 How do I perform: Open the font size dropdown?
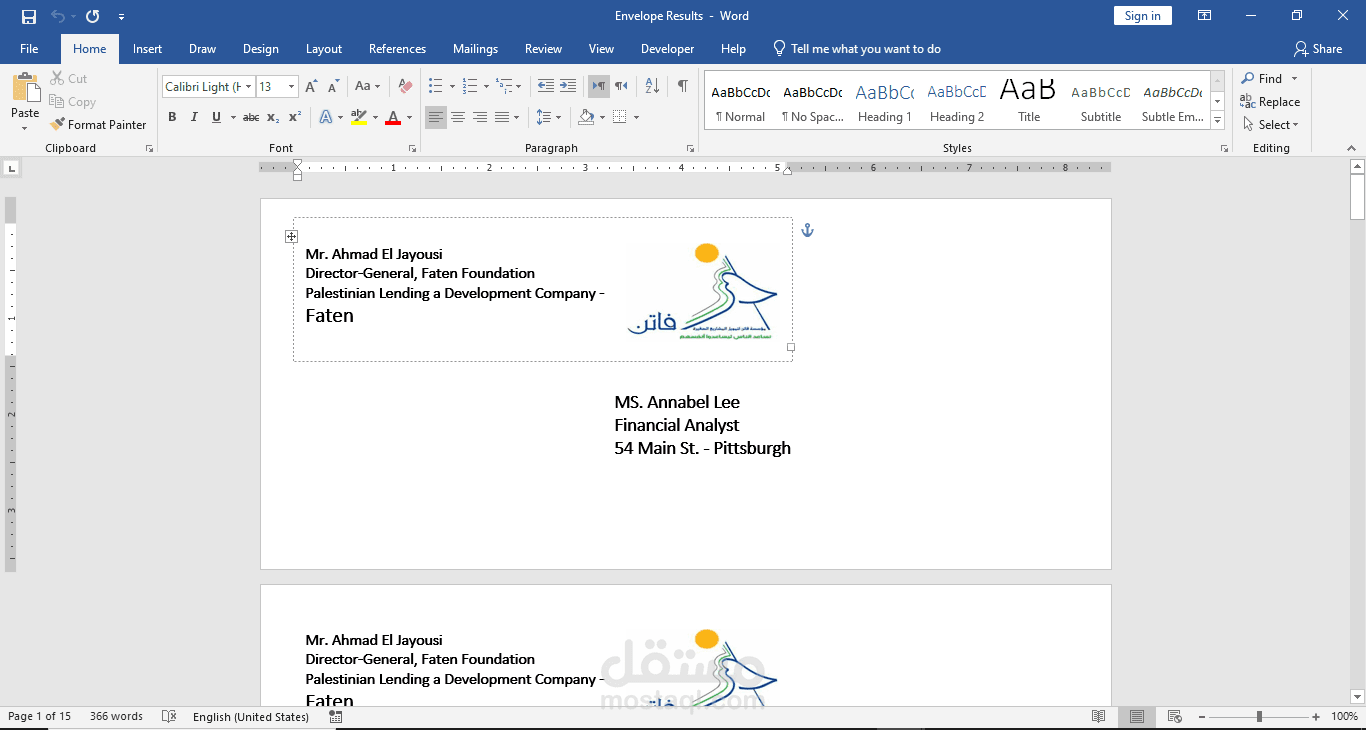click(291, 87)
